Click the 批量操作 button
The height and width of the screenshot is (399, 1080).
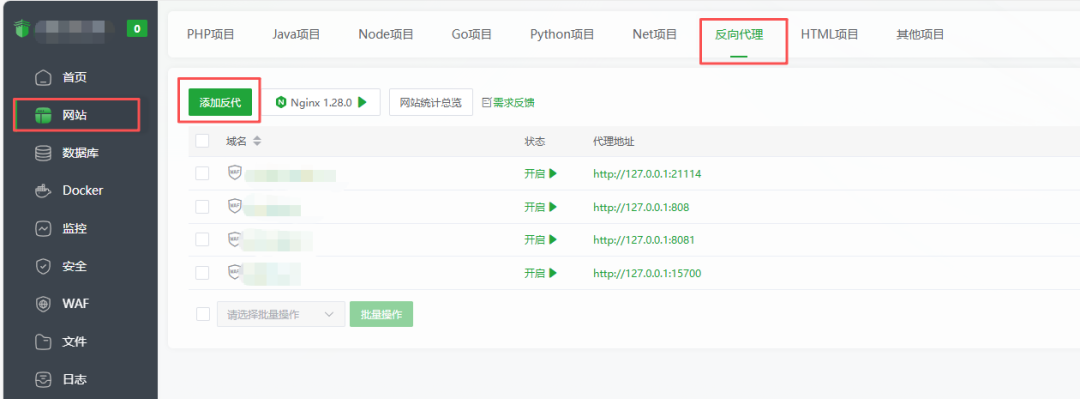pyautogui.click(x=381, y=314)
